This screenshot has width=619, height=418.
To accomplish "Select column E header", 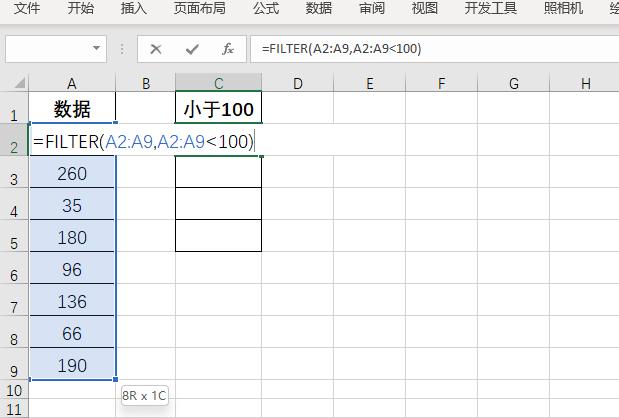I will click(x=370, y=83).
